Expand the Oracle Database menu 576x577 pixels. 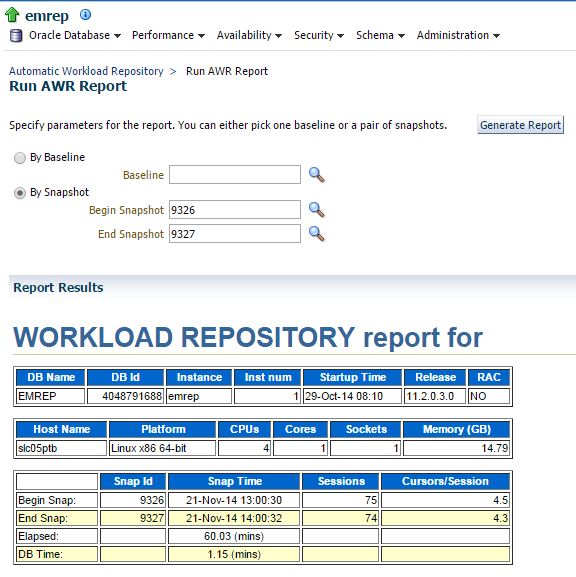(75, 35)
